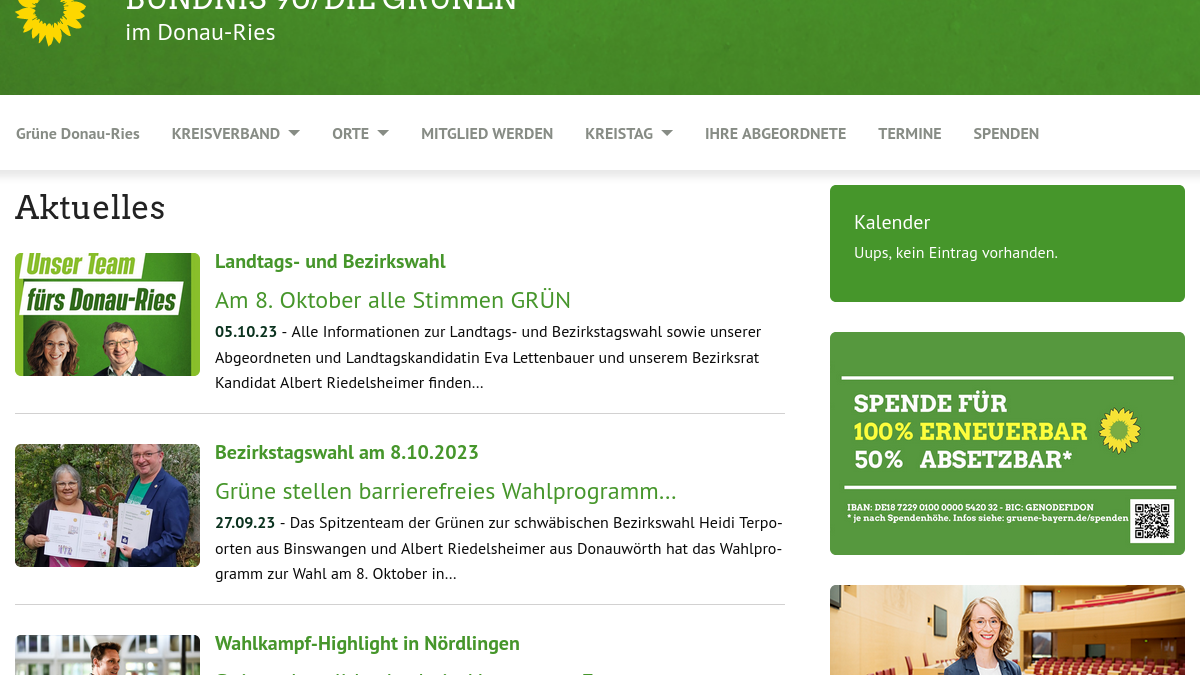This screenshot has height=675, width=1200.
Task: Expand the KREISTAG dropdown arrow
Action: pos(667,133)
